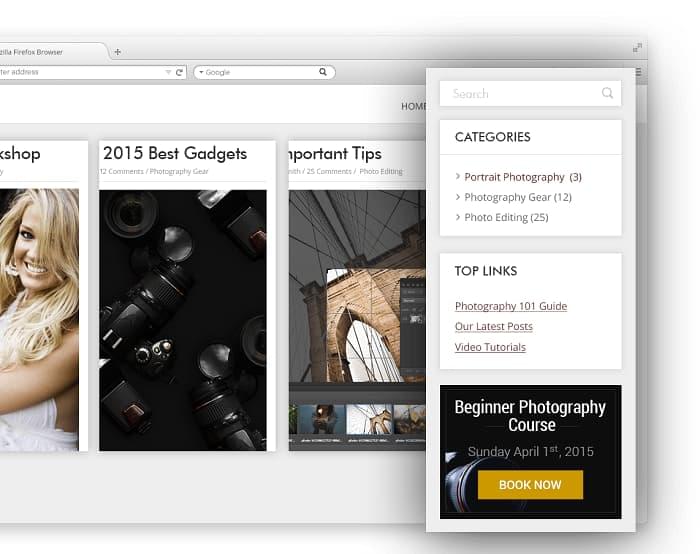Image resolution: width=700 pixels, height=554 pixels.
Task: Expand the Portrait Photography category chevron
Action: tap(458, 177)
